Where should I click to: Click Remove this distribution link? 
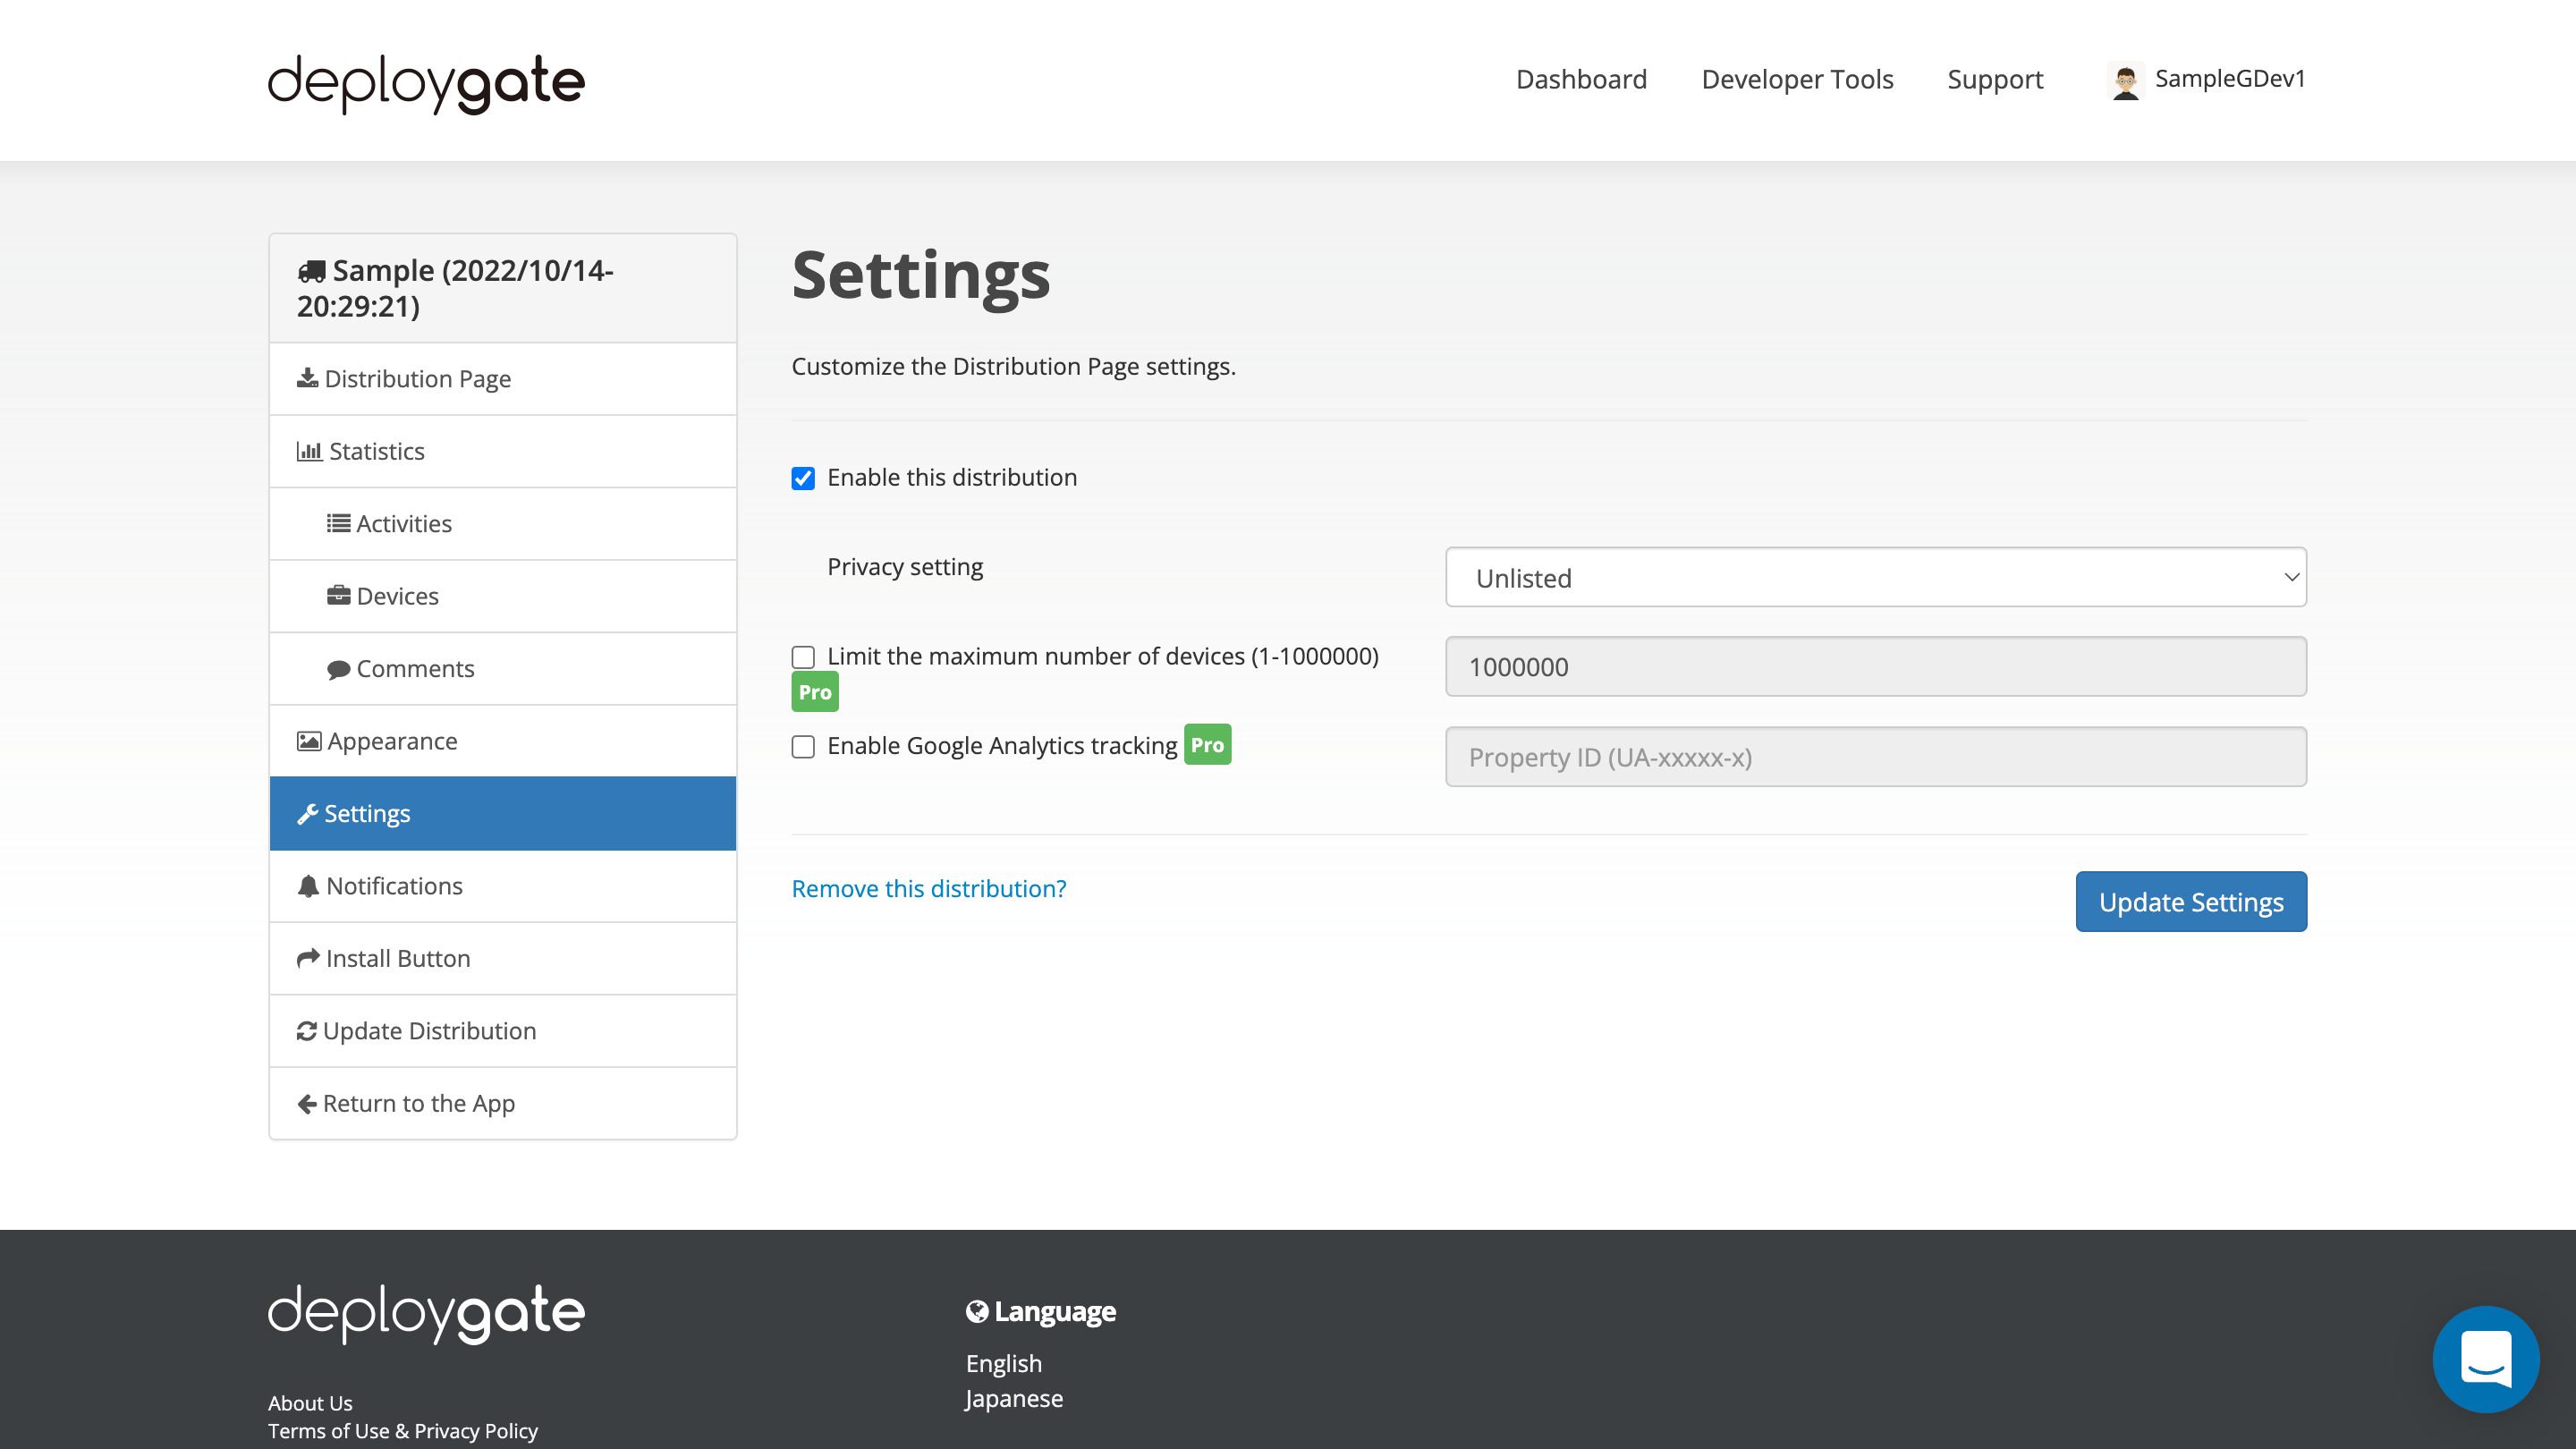click(928, 888)
